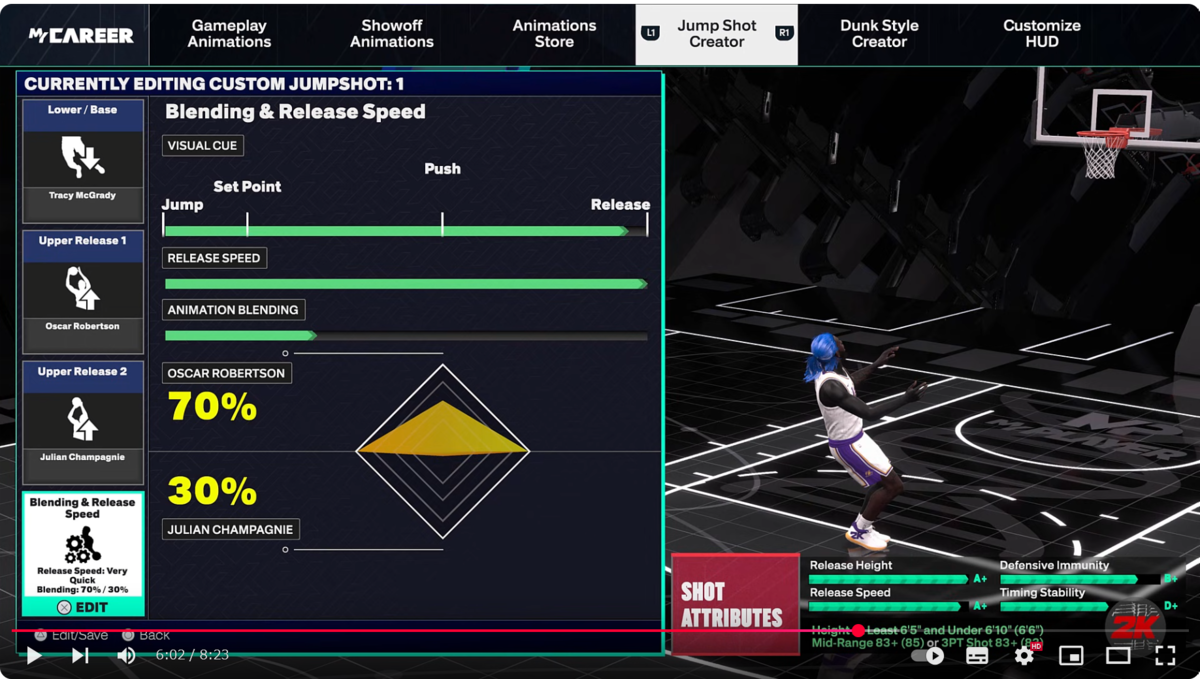Click the ANIMATION BLENDING label
The width and height of the screenshot is (1200, 679).
tap(233, 310)
